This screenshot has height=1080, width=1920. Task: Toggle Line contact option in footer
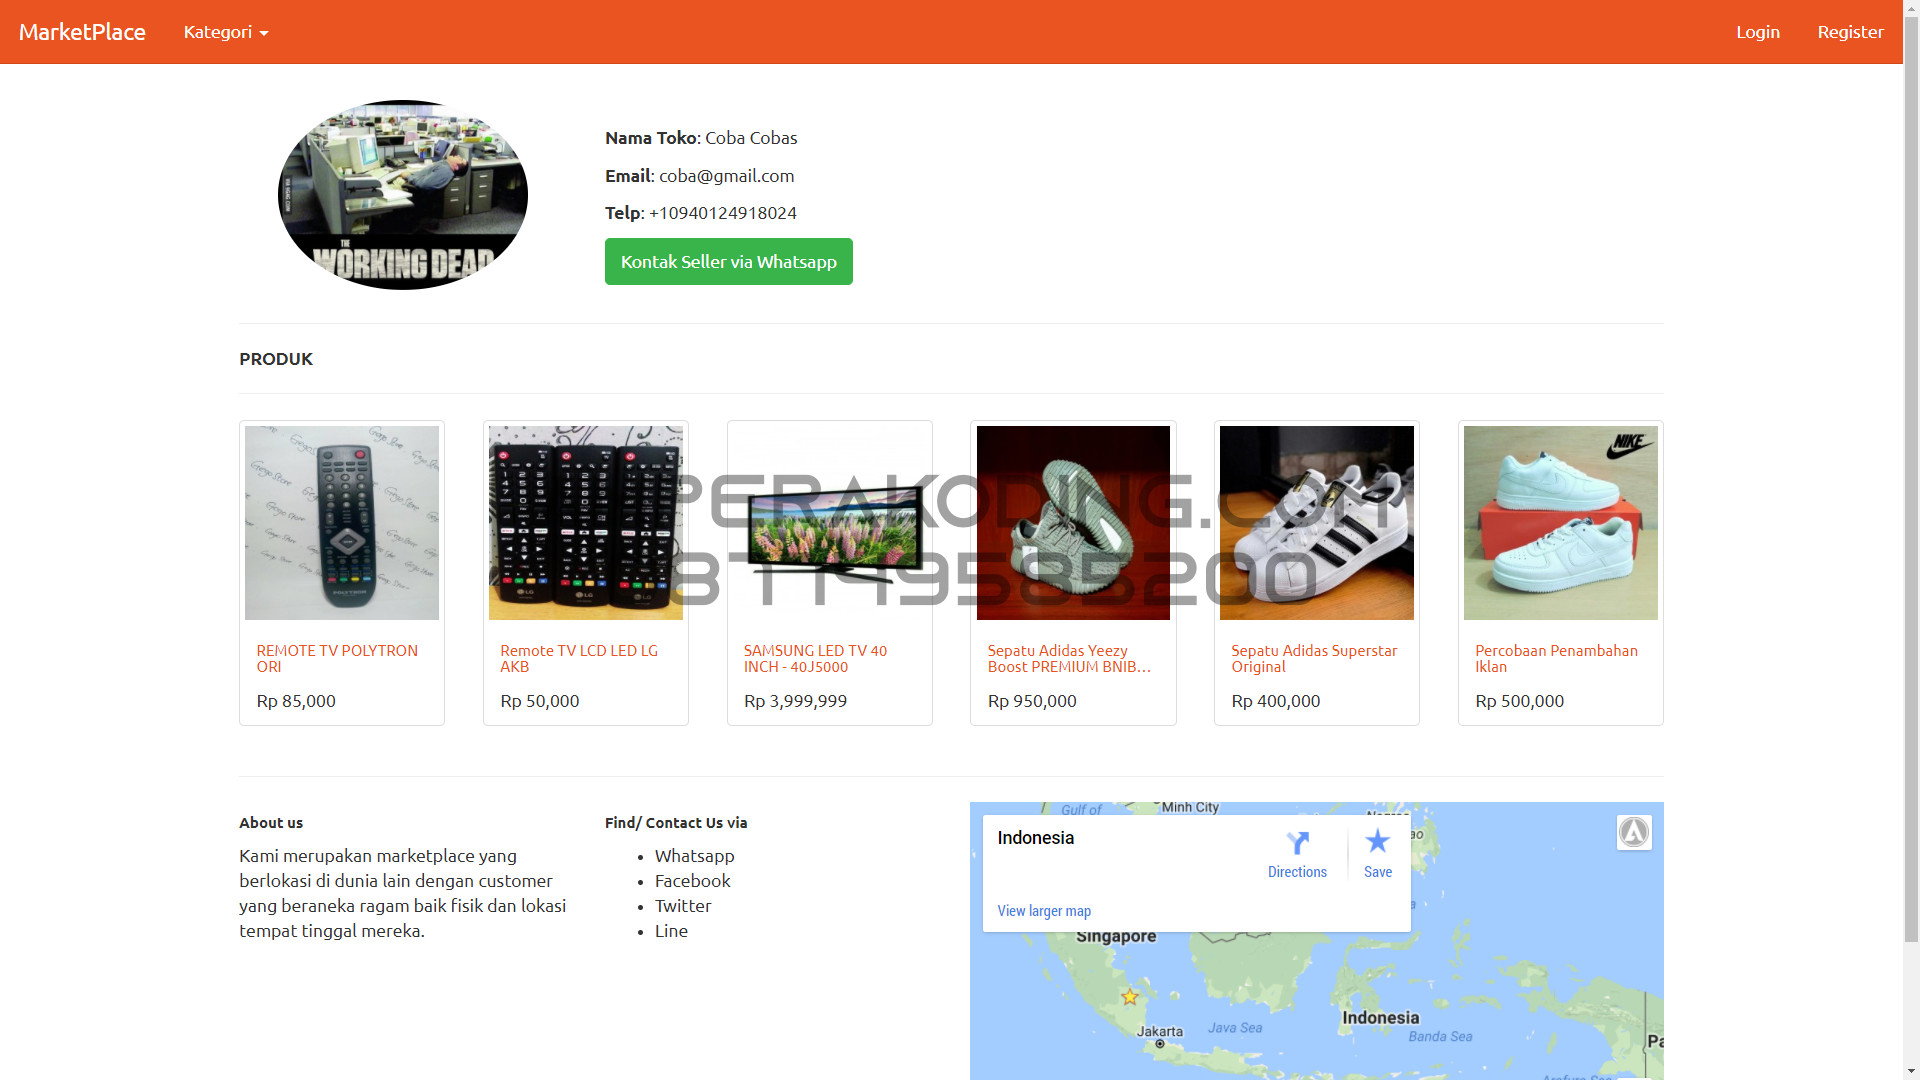[670, 930]
